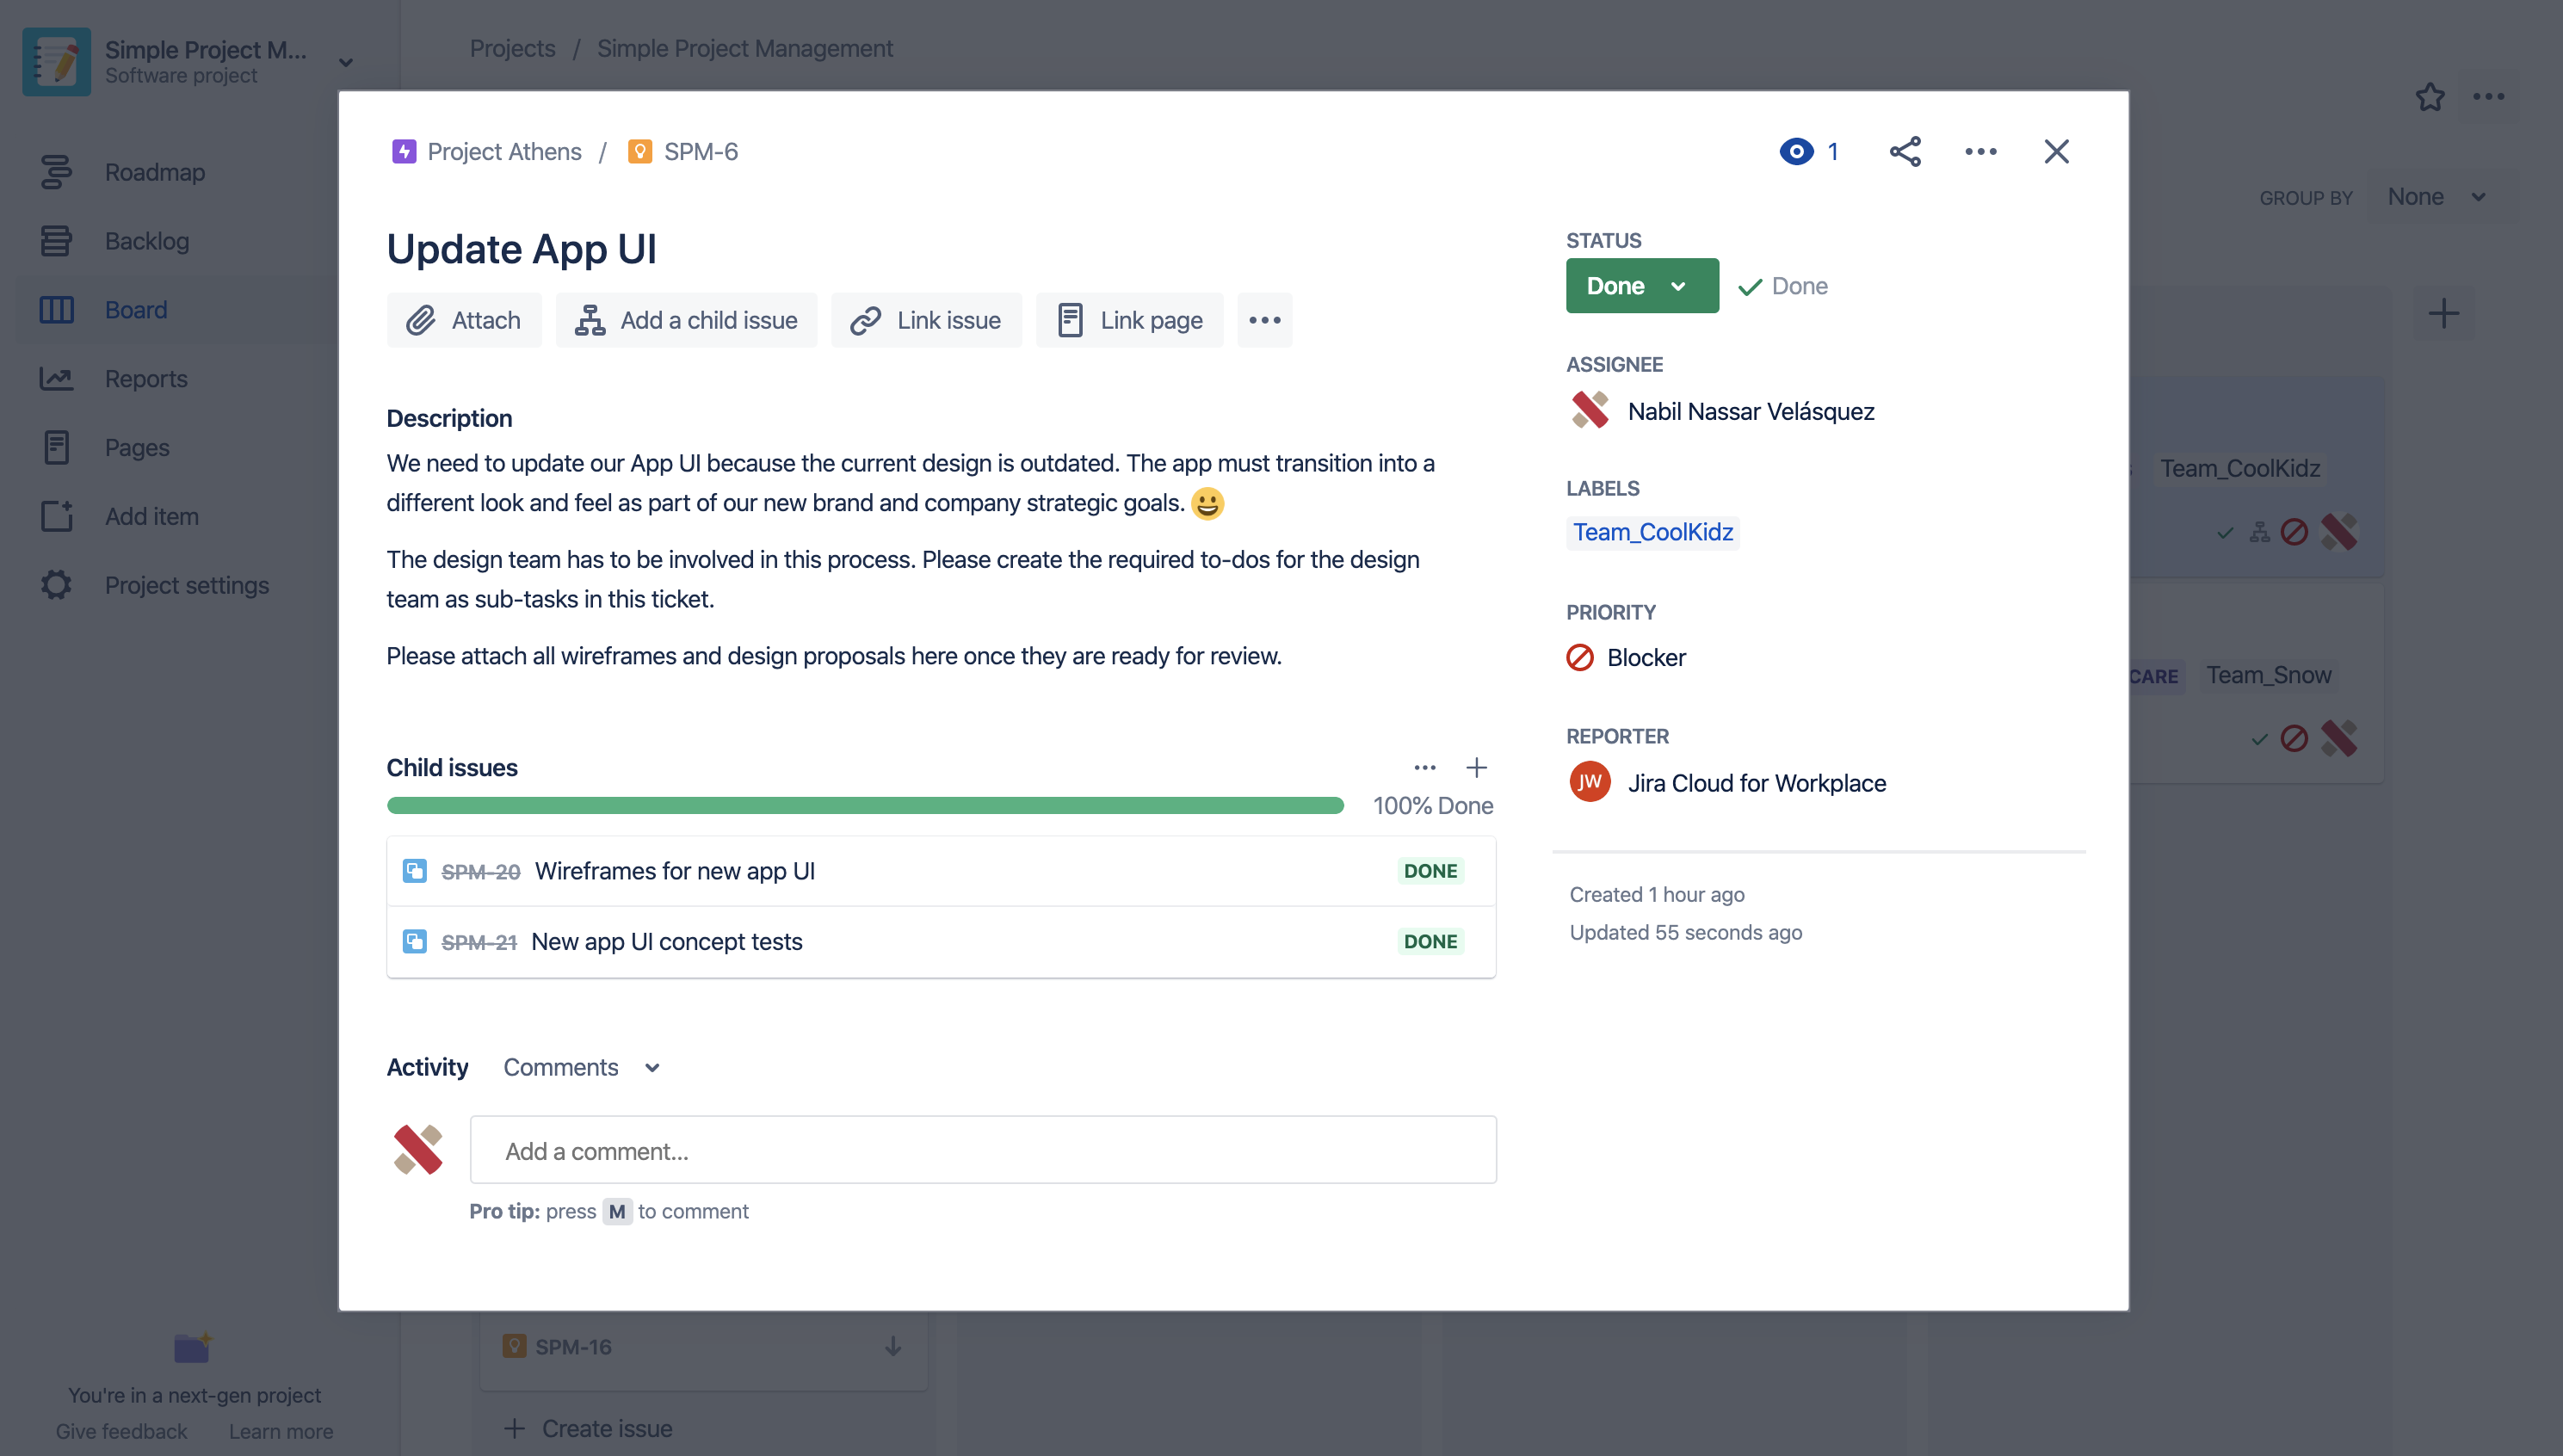Screen dimensions: 2563x1456
Task: Expand the Comments activity filter
Action: [581, 1067]
